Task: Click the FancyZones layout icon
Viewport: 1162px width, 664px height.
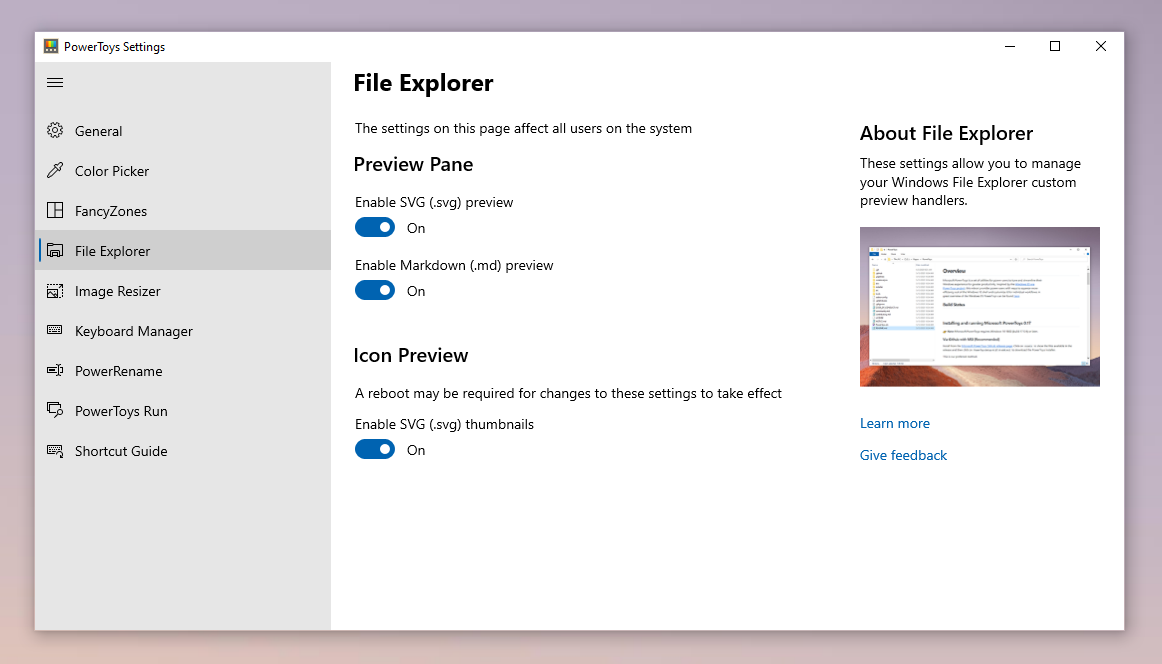Action: point(55,210)
